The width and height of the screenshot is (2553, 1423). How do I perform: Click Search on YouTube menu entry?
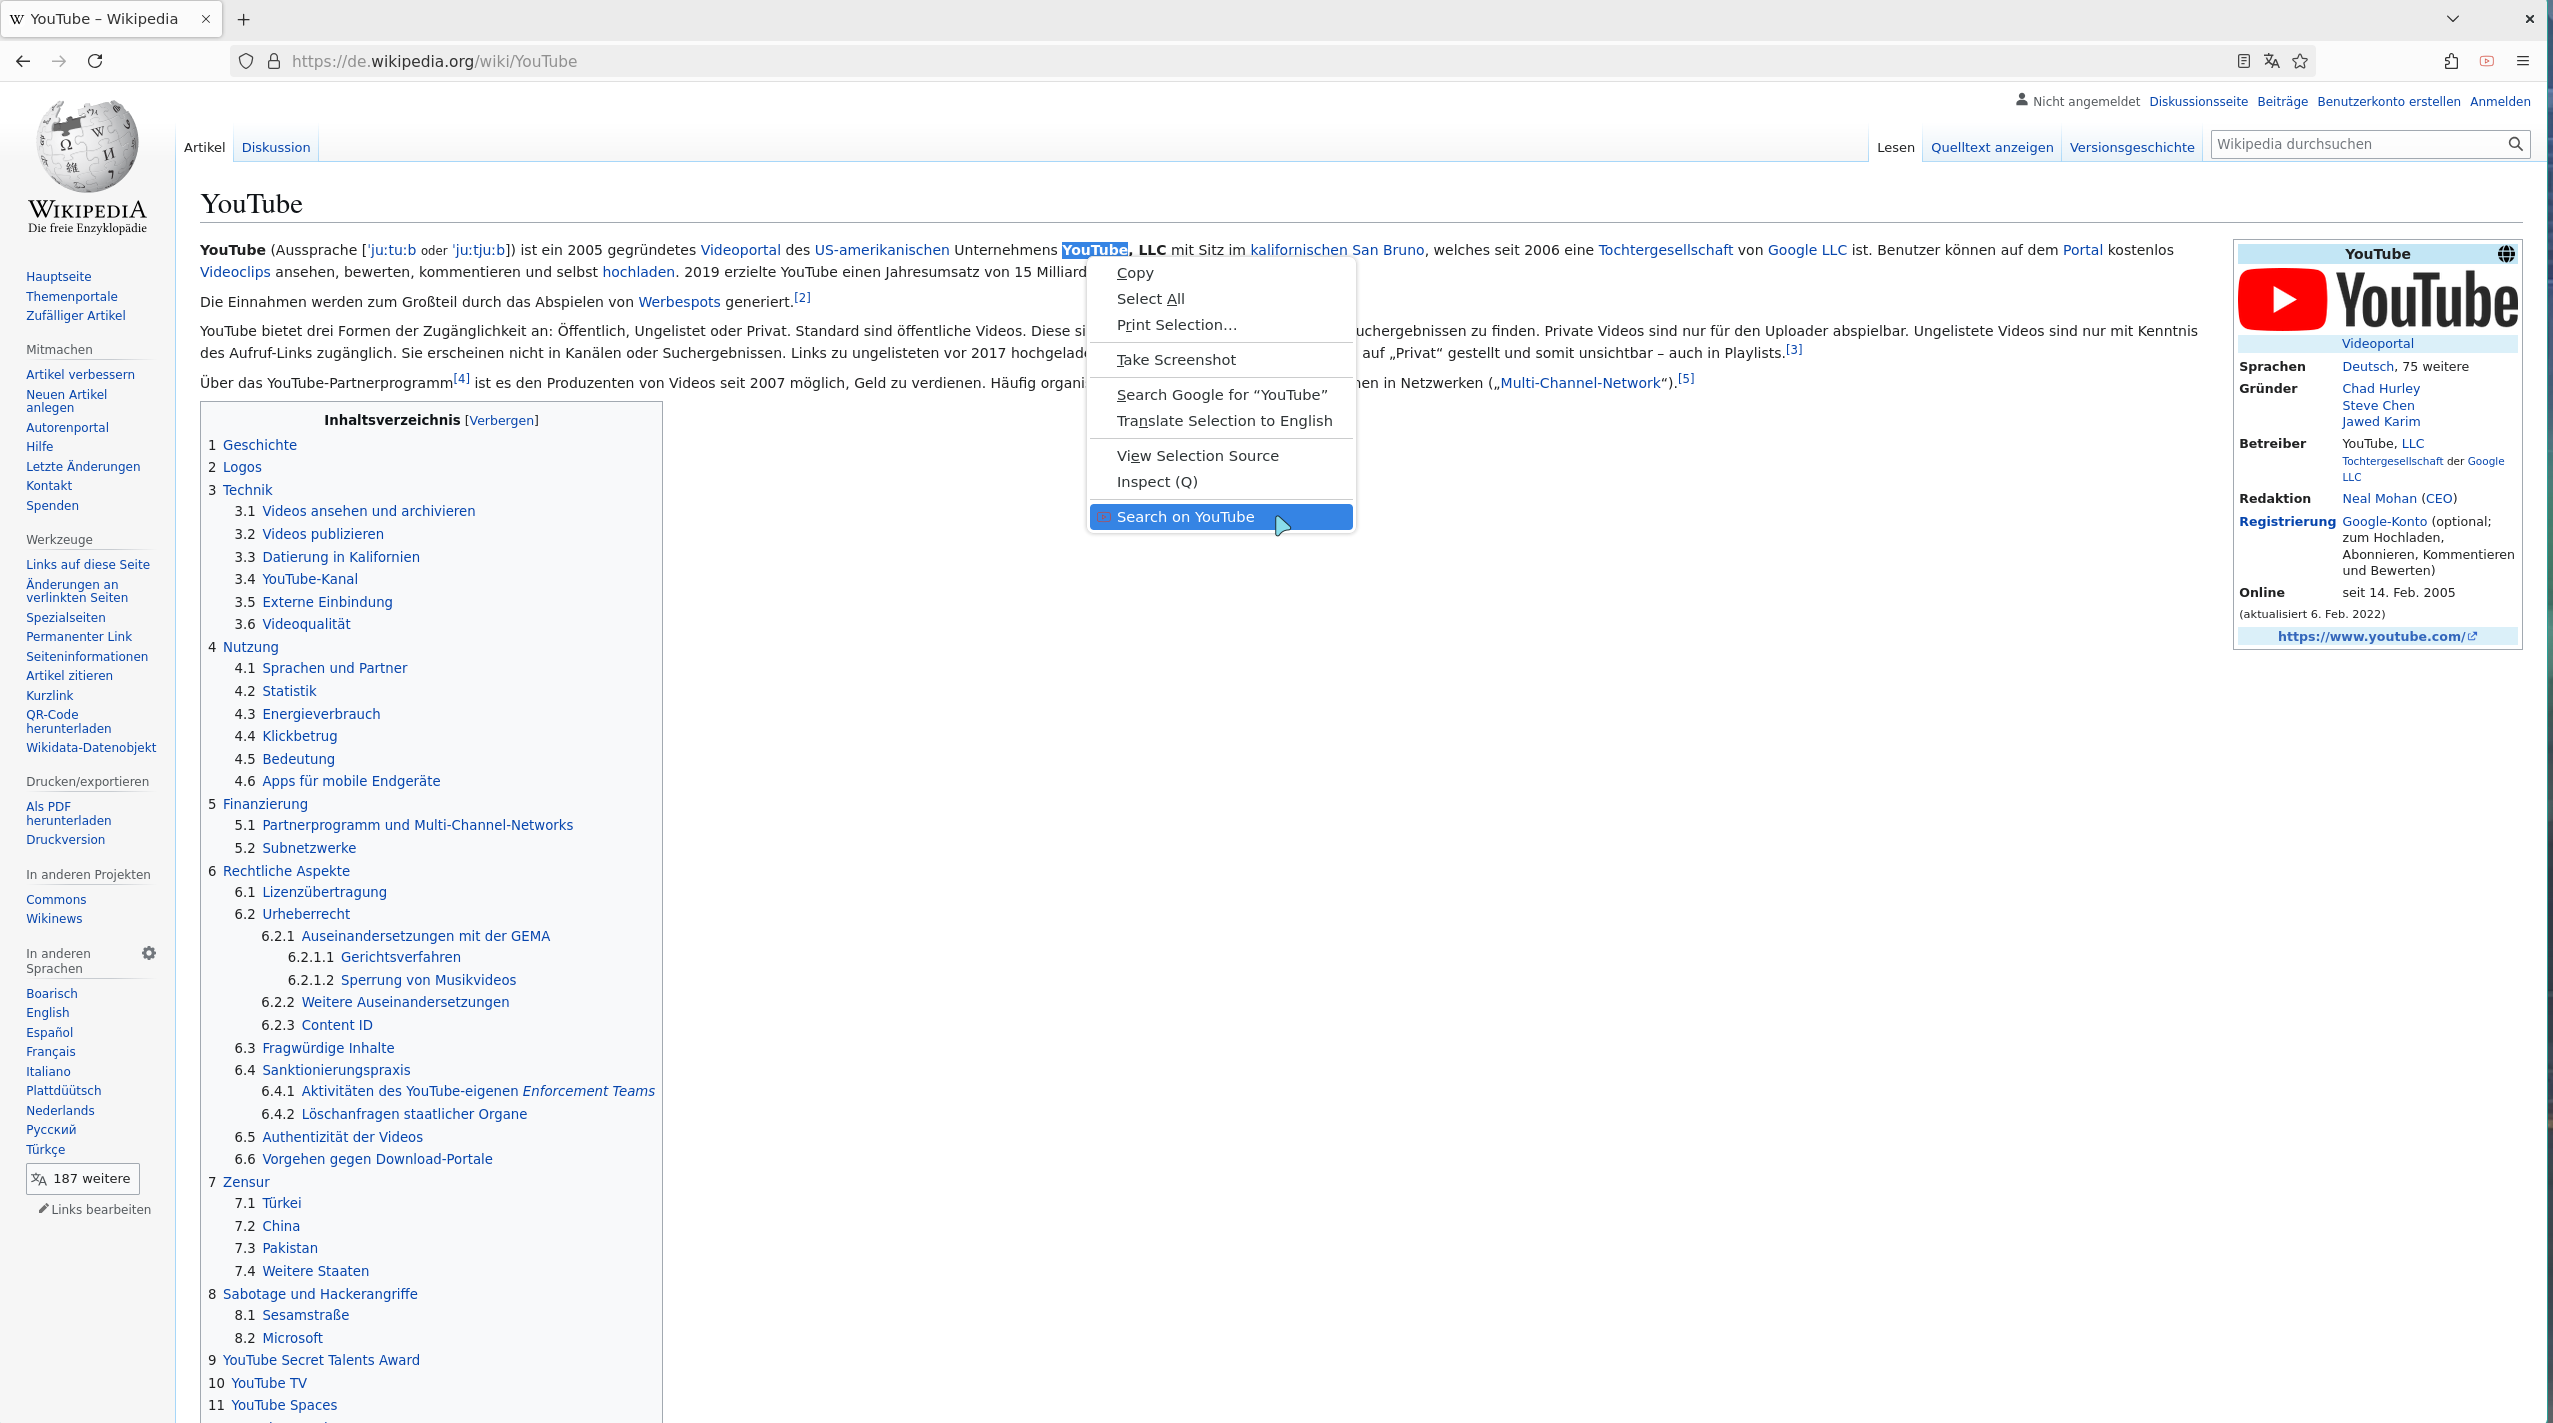click(1221, 517)
